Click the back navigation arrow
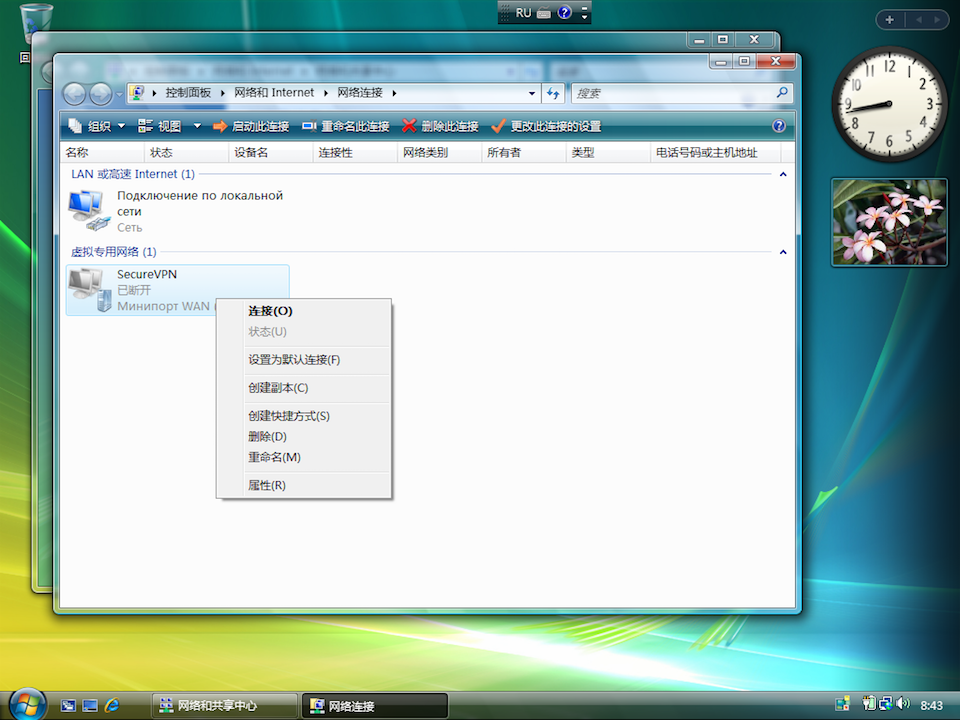Viewport: 960px width, 720px height. [75, 94]
